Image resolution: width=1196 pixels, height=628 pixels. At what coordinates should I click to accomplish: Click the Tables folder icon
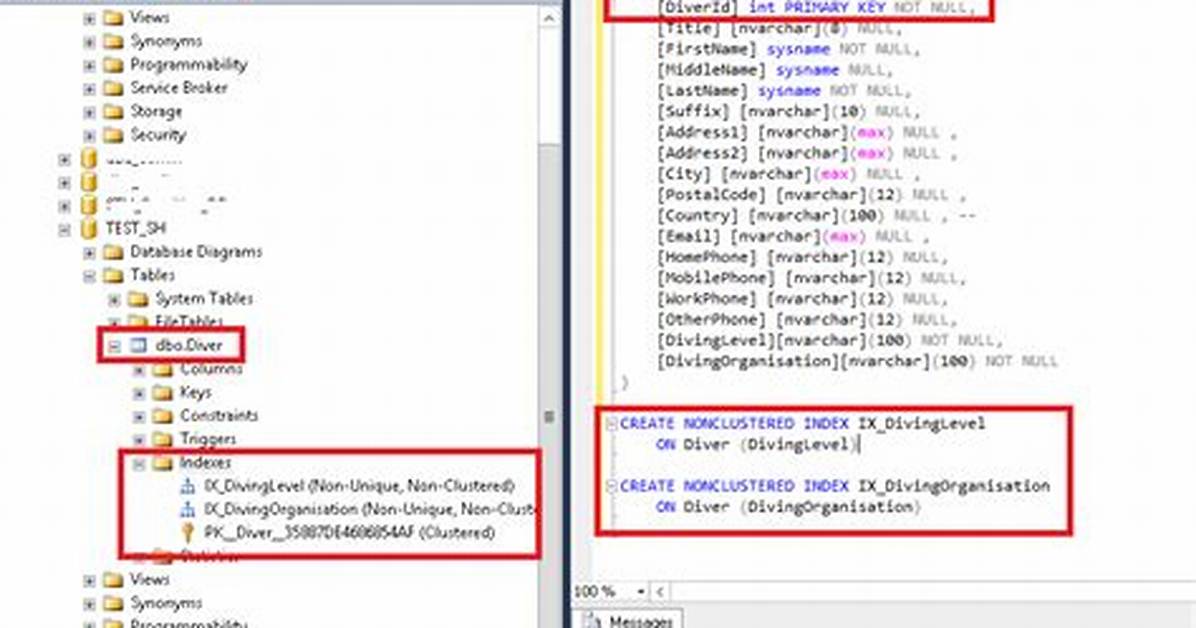[113, 275]
